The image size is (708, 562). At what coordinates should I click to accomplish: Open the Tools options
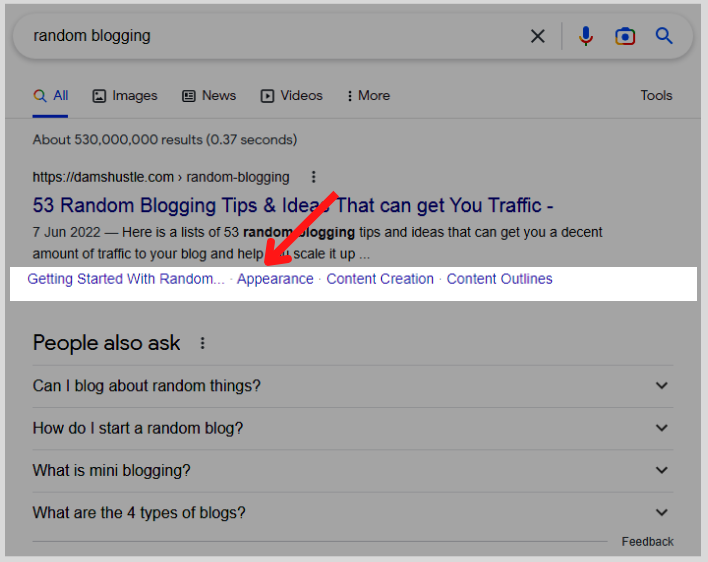pyautogui.click(x=657, y=96)
